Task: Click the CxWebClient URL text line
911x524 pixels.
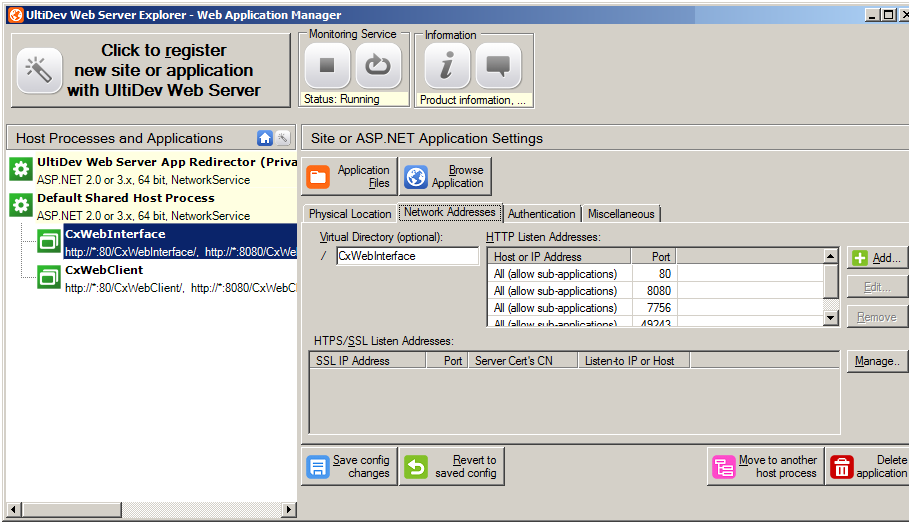Action: tap(181, 288)
